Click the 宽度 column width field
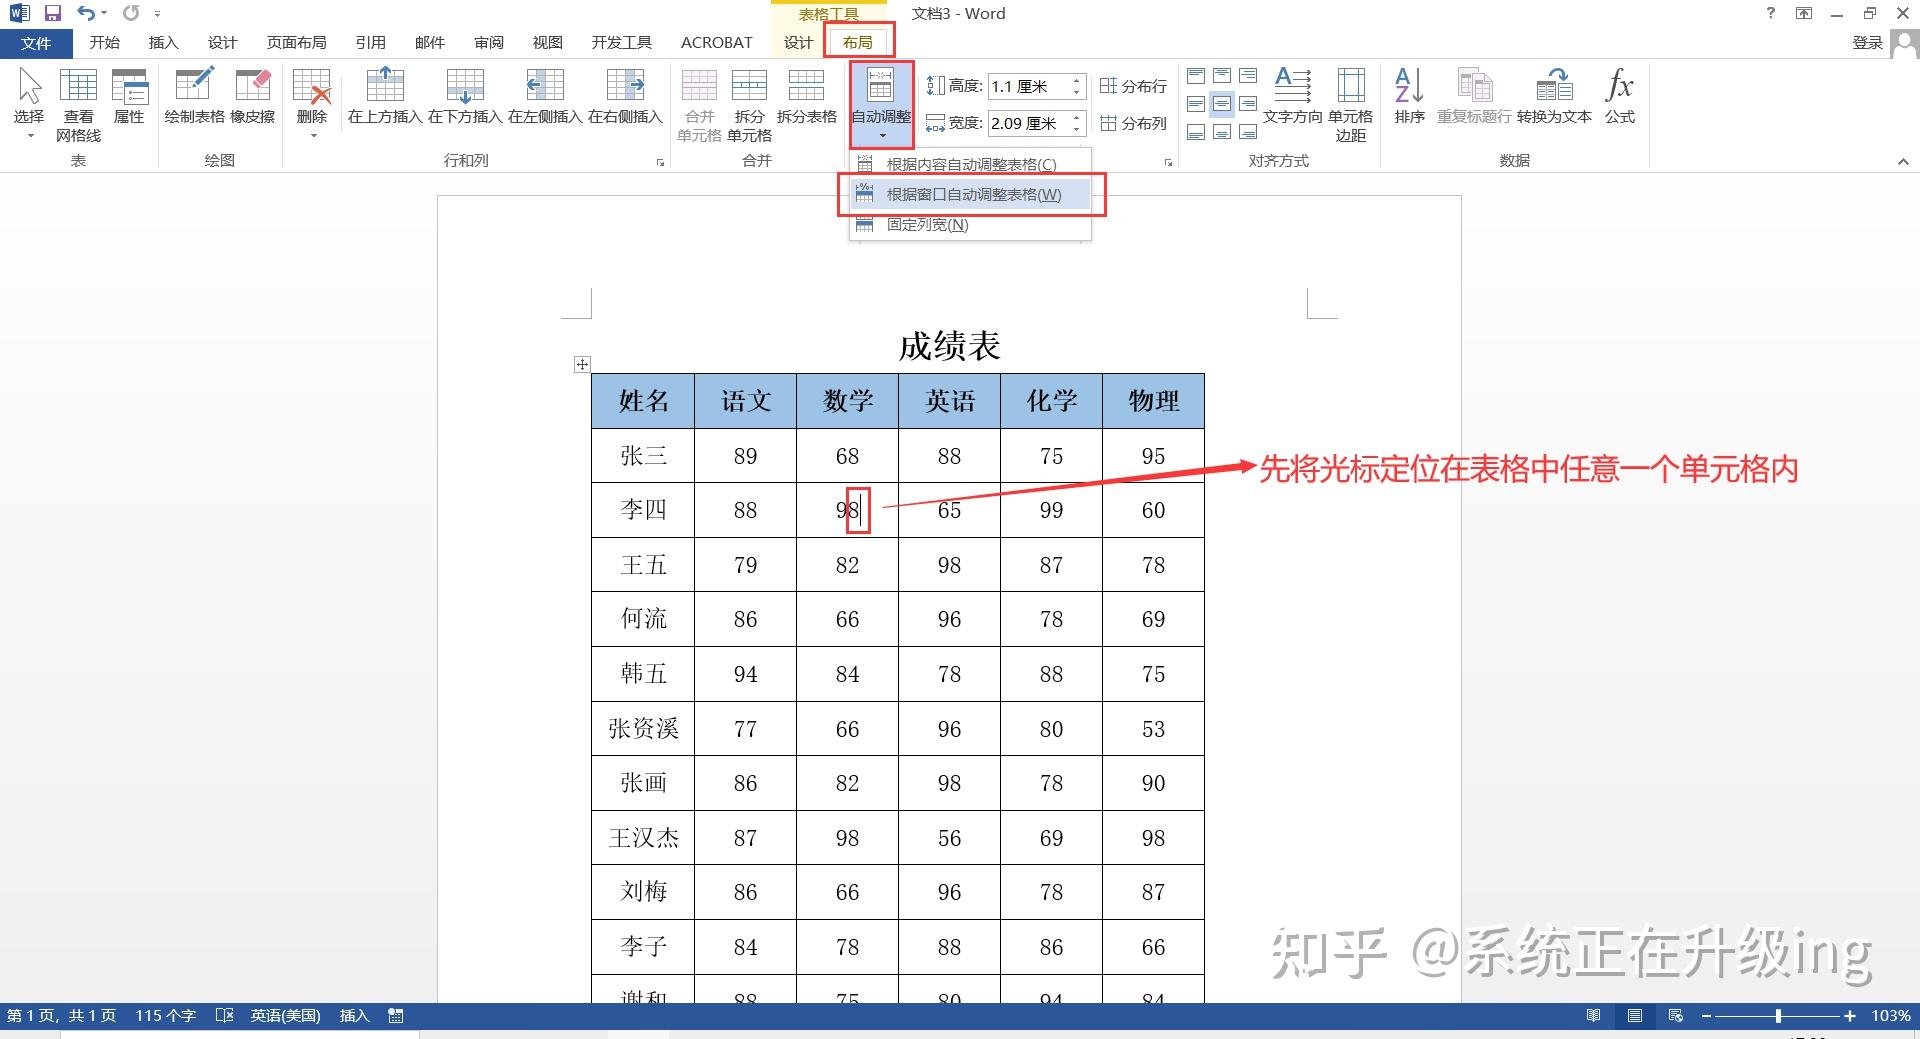 tap(1029, 123)
